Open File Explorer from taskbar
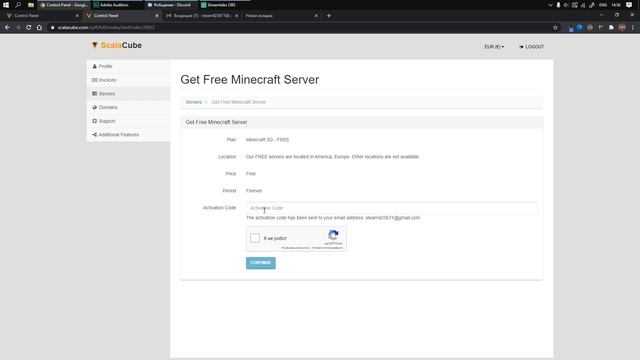 point(31,5)
